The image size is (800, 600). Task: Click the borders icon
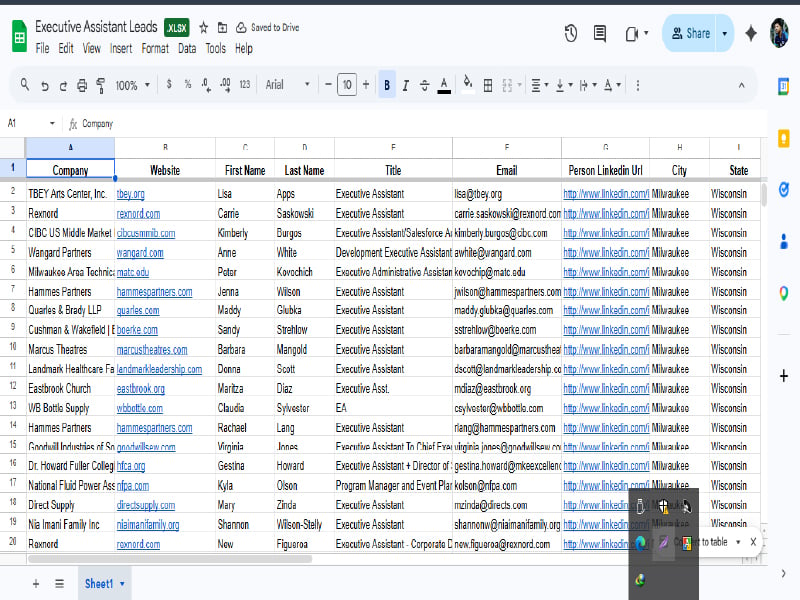pos(488,86)
